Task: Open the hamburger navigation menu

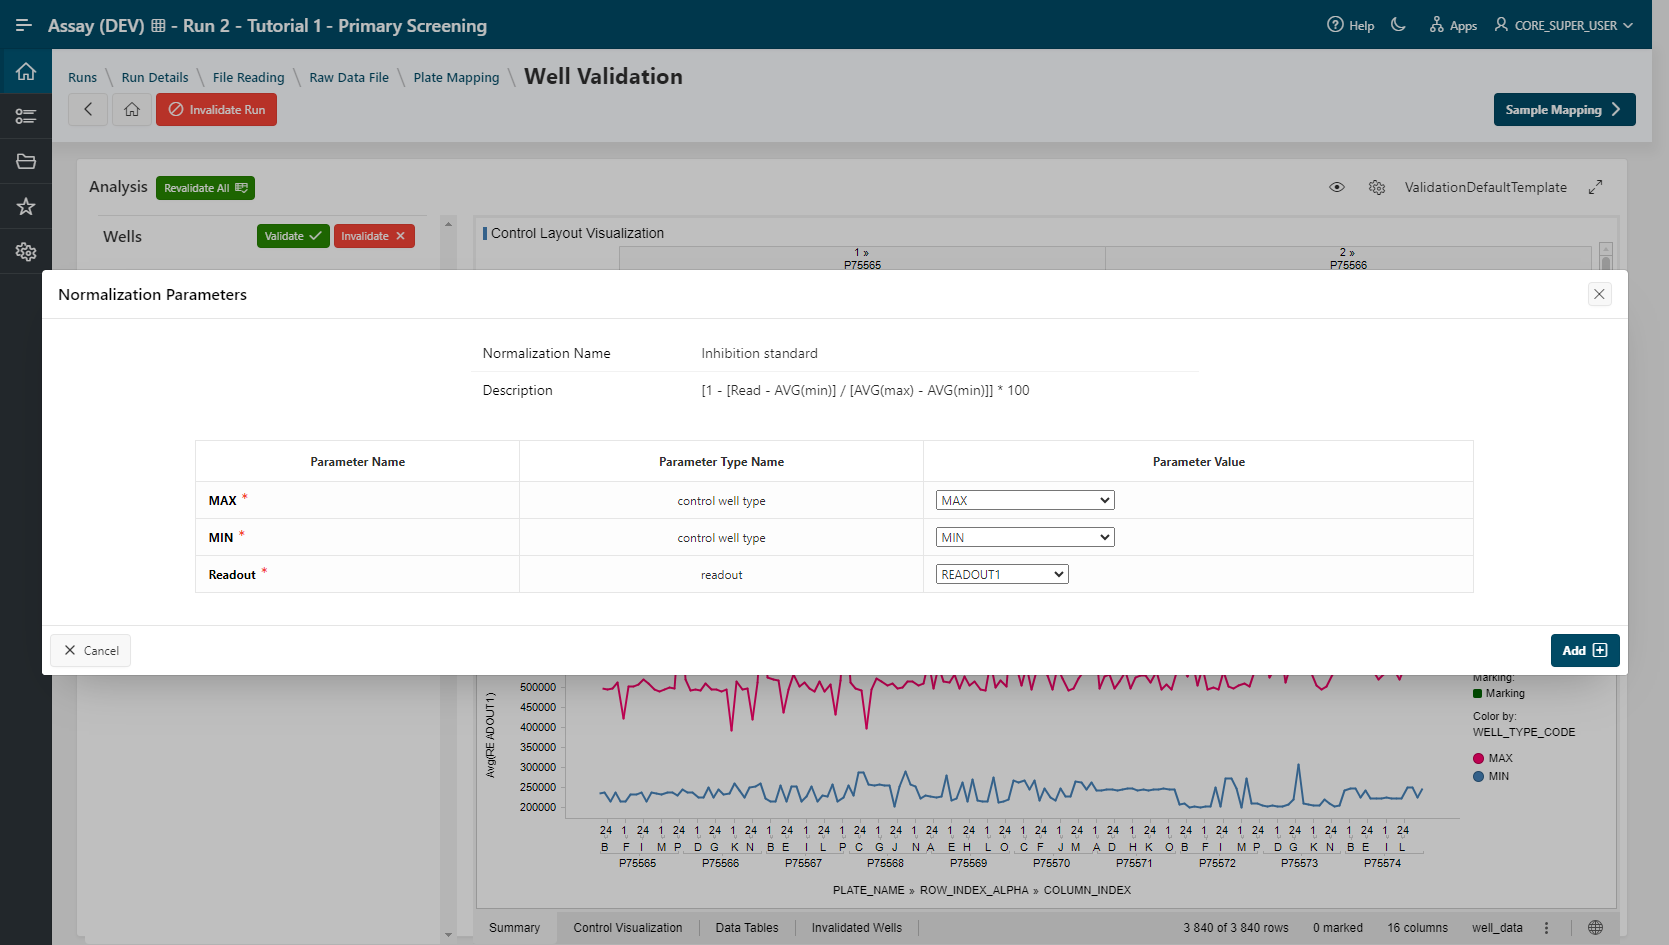Action: pyautogui.click(x=24, y=25)
